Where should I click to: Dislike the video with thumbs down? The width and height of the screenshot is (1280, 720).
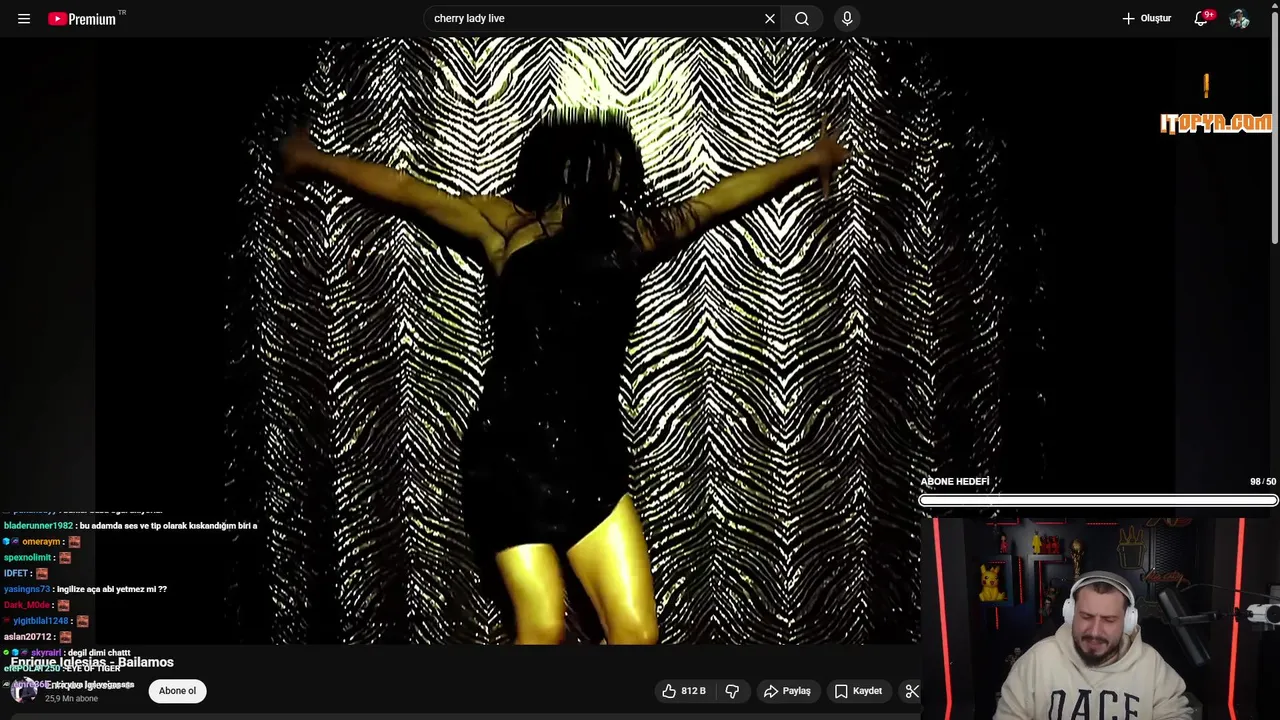732,691
